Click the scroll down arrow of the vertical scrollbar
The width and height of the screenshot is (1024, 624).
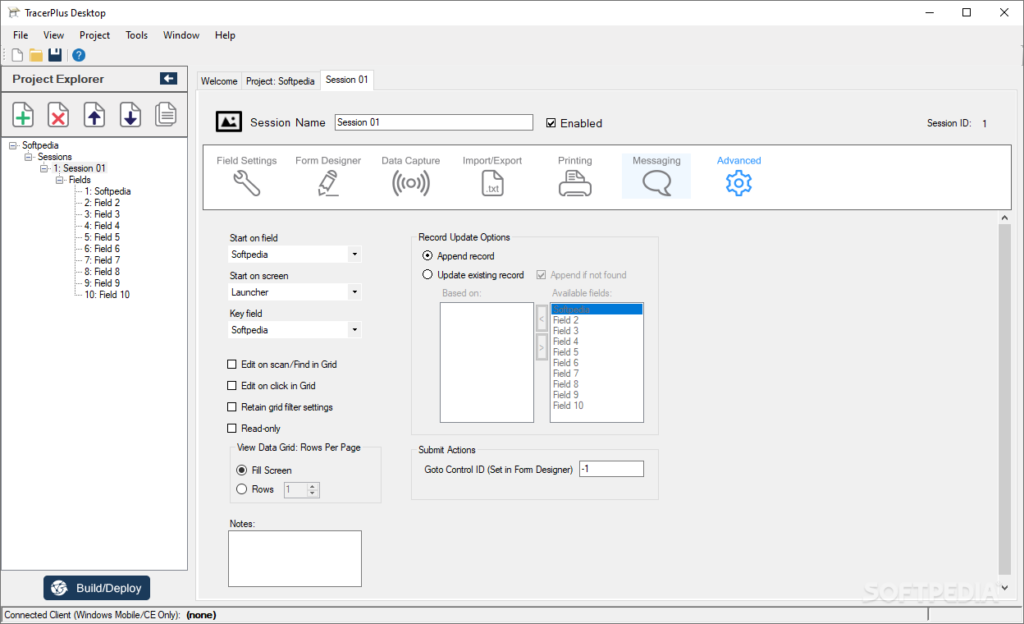point(1004,587)
